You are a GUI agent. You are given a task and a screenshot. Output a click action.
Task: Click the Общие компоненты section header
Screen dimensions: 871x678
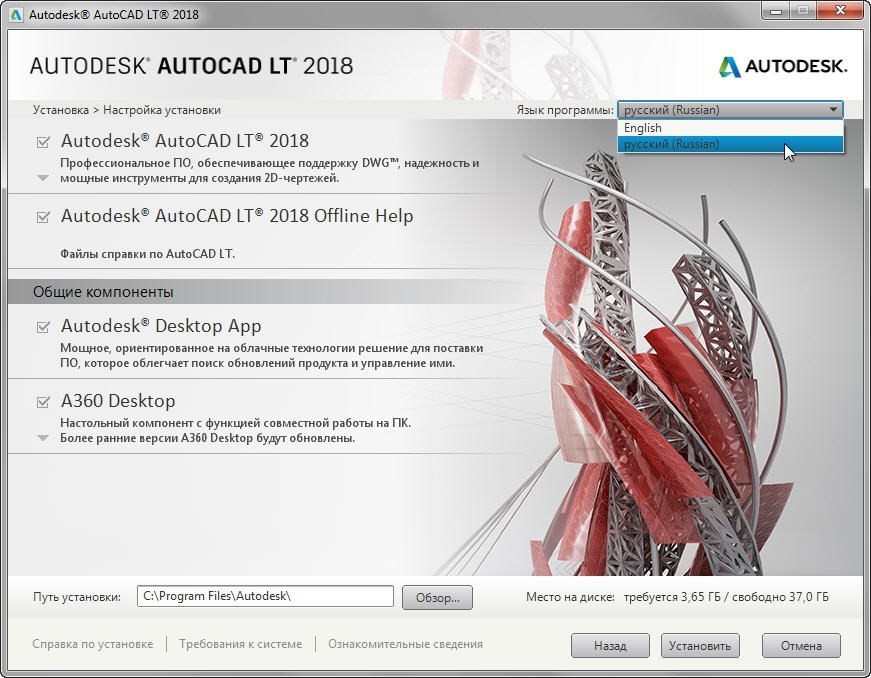click(x=103, y=292)
